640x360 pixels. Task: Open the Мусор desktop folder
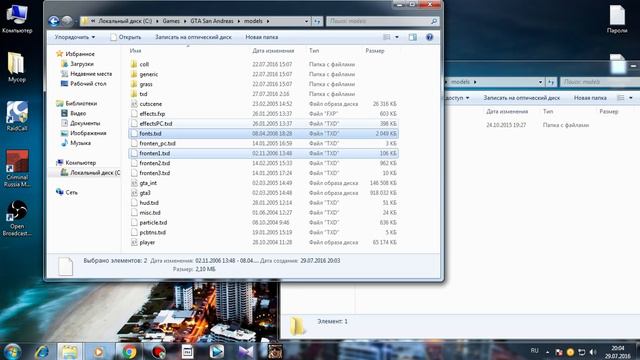coord(17,67)
